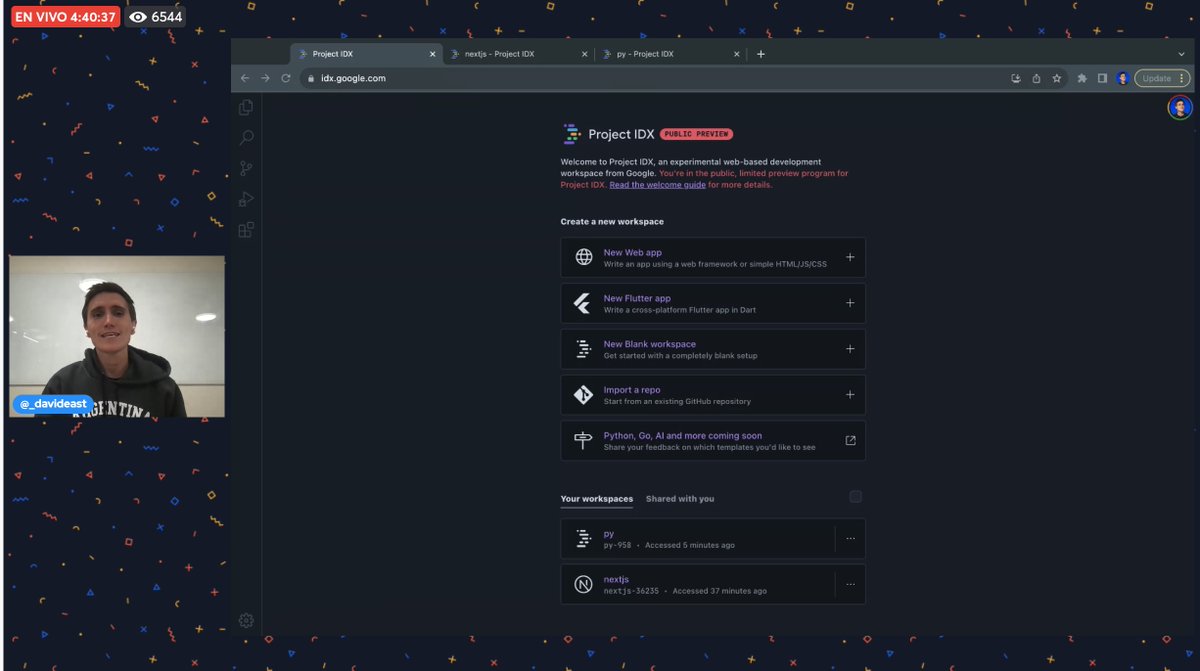The image size is (1200, 671).
Task: Click 'py-958 · Accessed 5 minutes ago' text
Action: click(x=669, y=546)
